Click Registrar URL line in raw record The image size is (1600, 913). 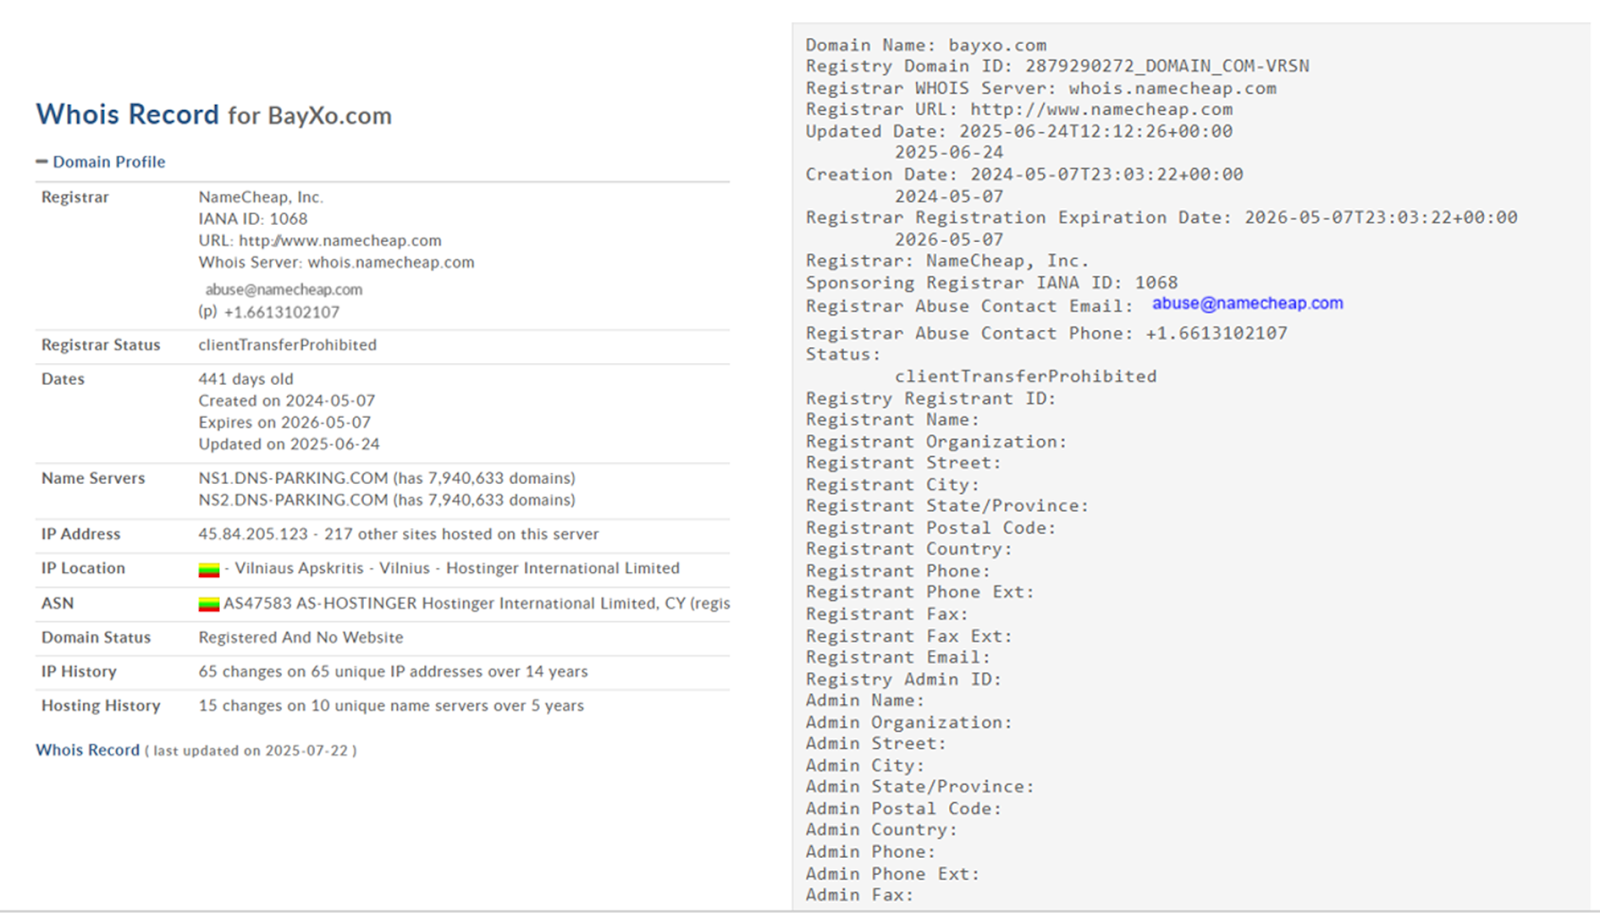point(1019,109)
